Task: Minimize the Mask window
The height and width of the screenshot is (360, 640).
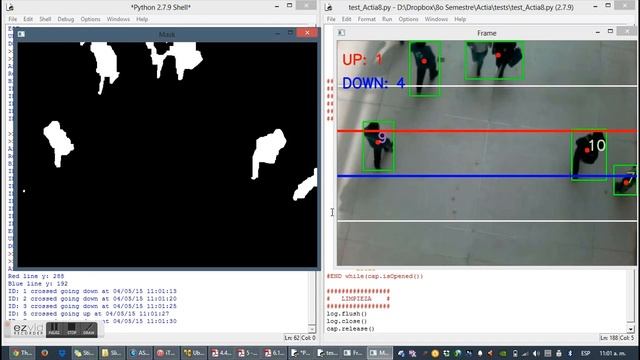Action: click(278, 33)
